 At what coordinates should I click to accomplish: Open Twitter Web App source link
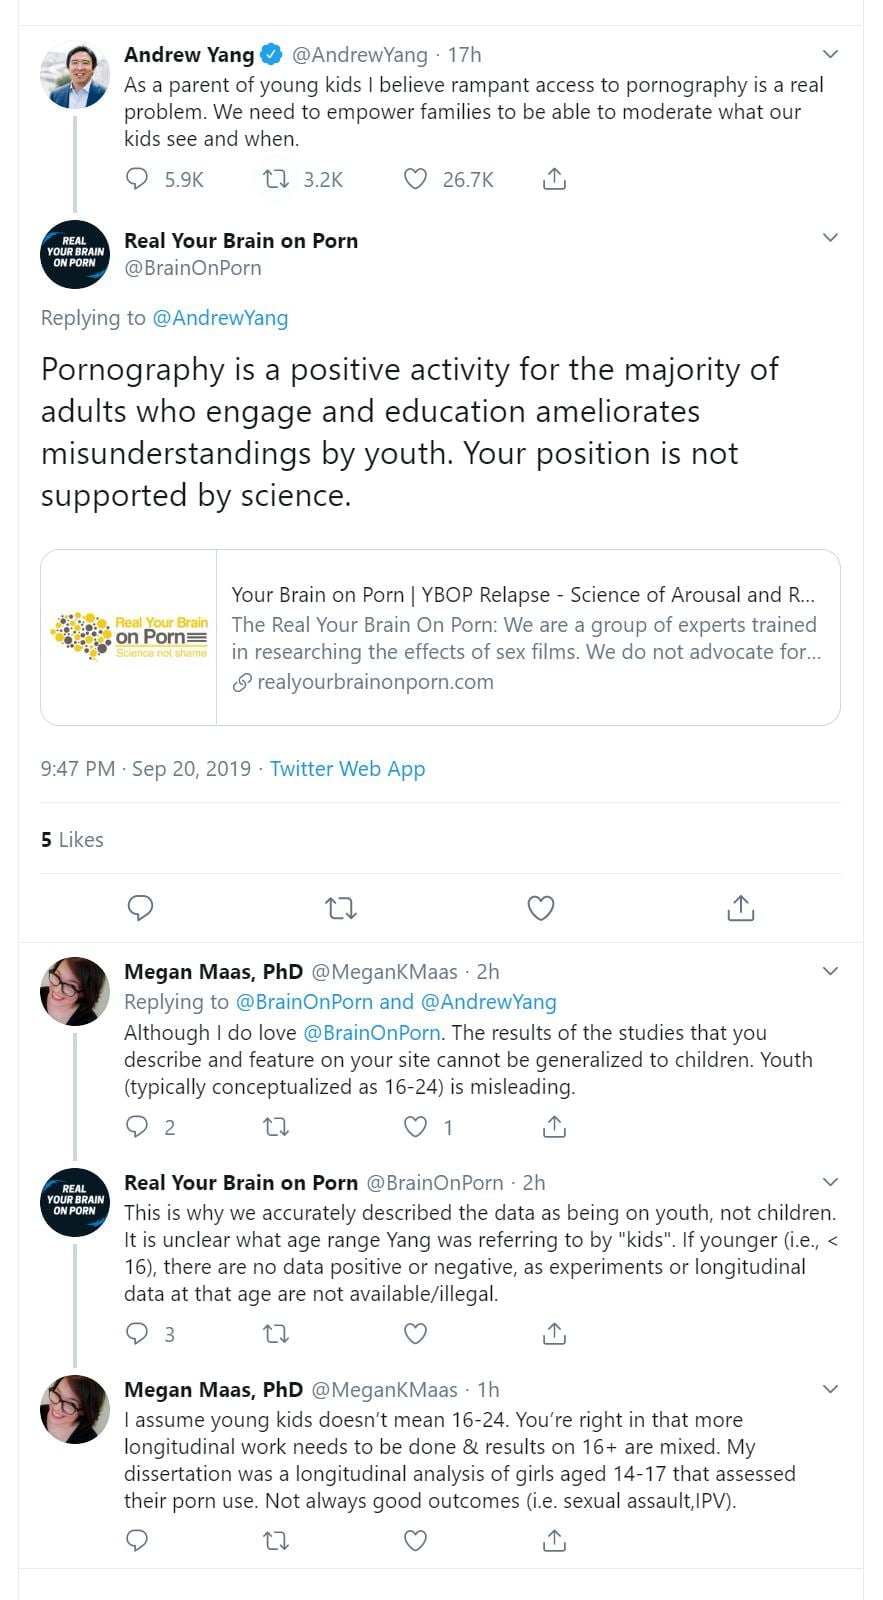(x=347, y=769)
